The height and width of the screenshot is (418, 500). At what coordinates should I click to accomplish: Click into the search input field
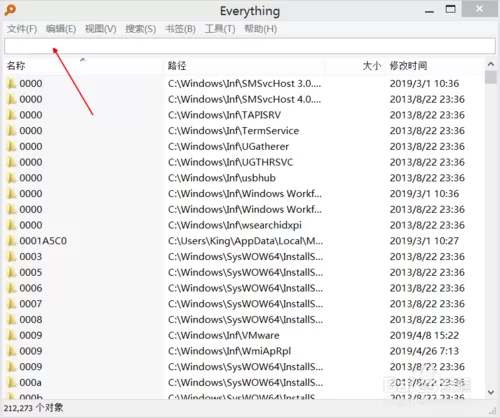click(x=250, y=46)
